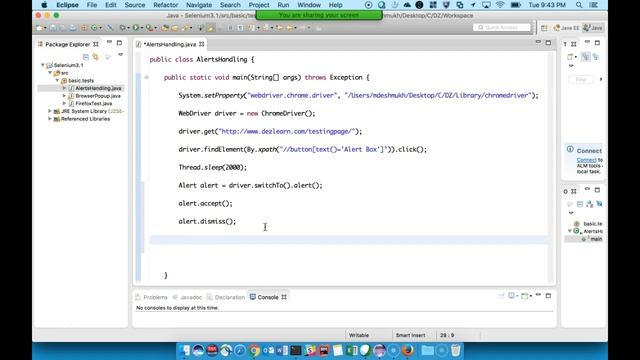The width and height of the screenshot is (640, 360).
Task: Click the Open Perspective icon
Action: coord(544,28)
